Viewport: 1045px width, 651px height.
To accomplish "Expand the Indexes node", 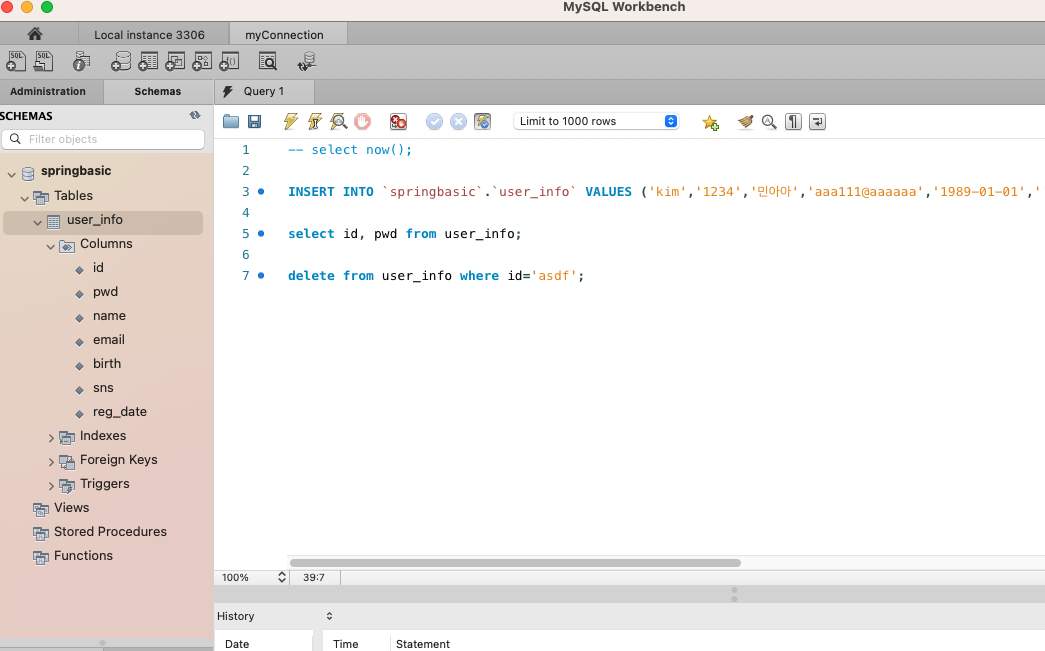I will (51, 438).
